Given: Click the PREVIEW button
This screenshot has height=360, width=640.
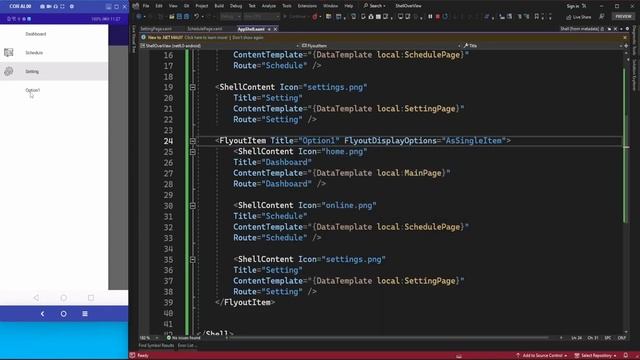Looking at the screenshot, I should [x=623, y=16].
